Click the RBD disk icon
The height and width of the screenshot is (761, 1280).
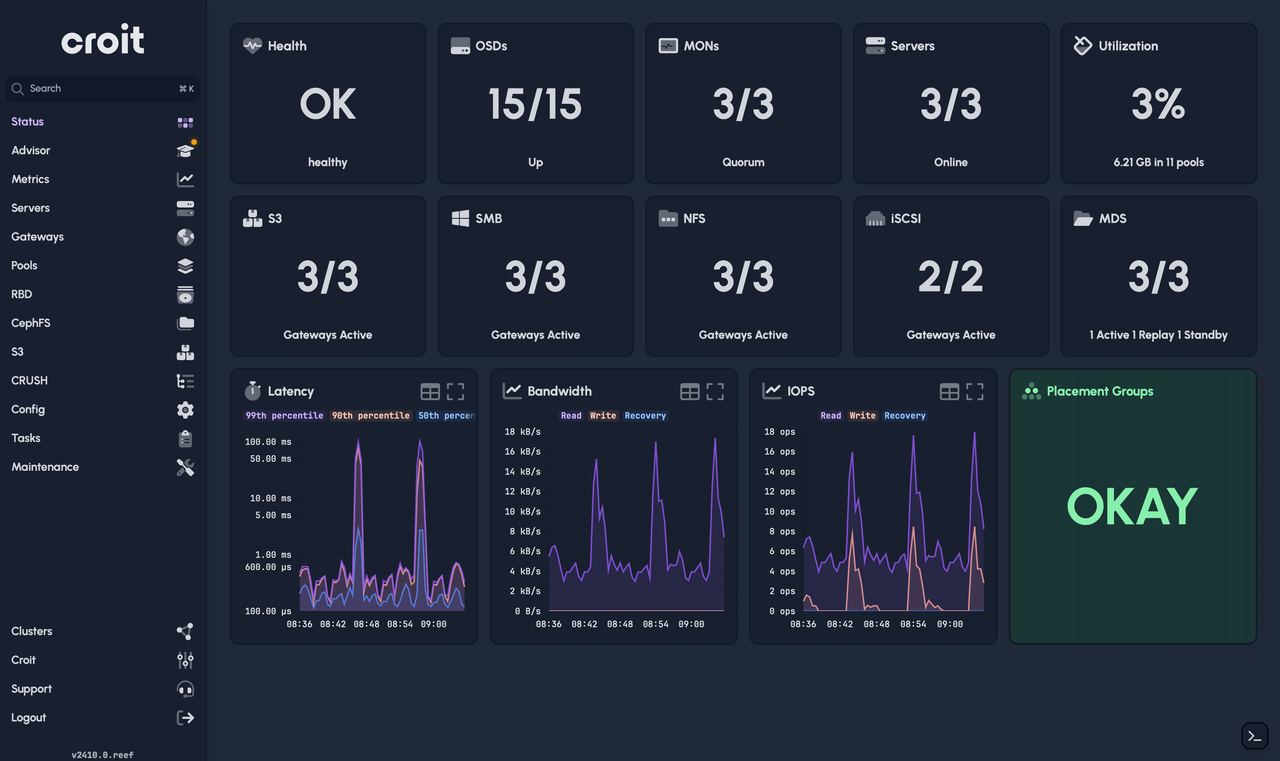[x=185, y=295]
